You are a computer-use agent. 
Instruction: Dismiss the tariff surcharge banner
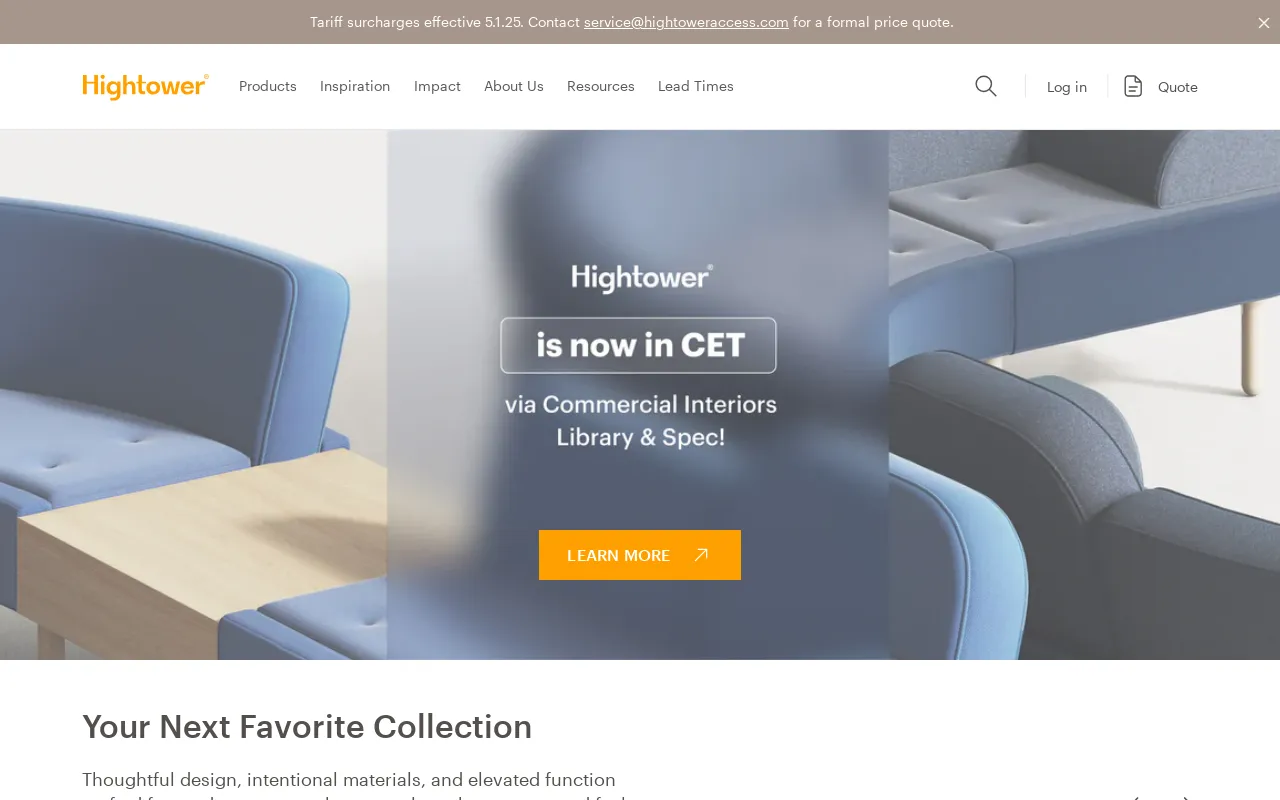point(1263,22)
